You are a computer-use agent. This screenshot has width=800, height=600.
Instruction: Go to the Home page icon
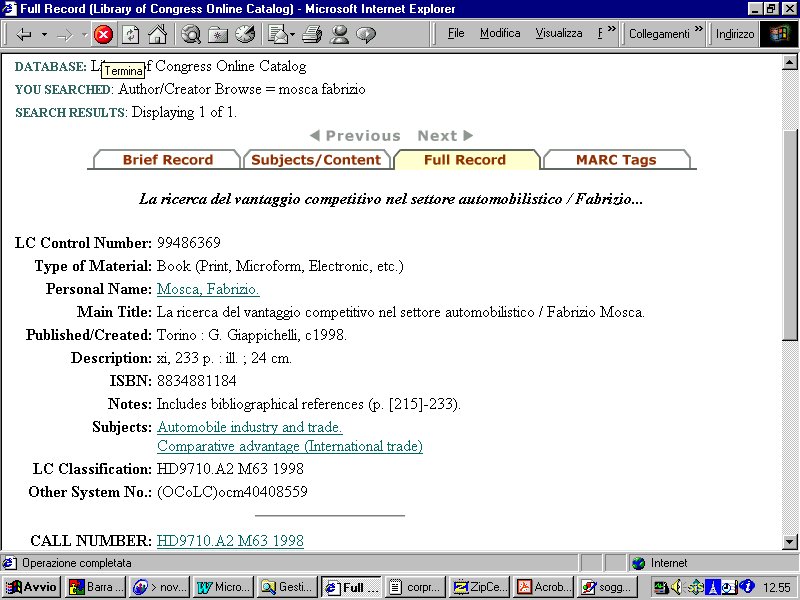157,34
